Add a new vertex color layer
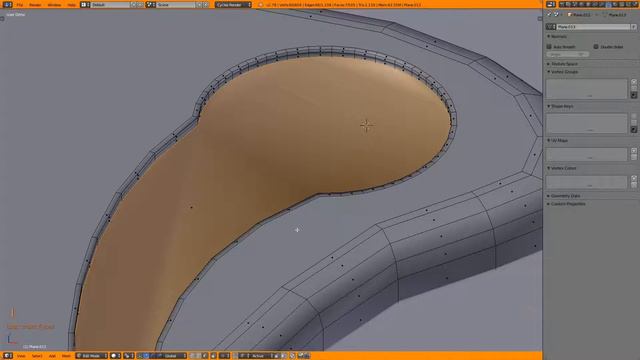The height and width of the screenshot is (360, 640). [634, 178]
